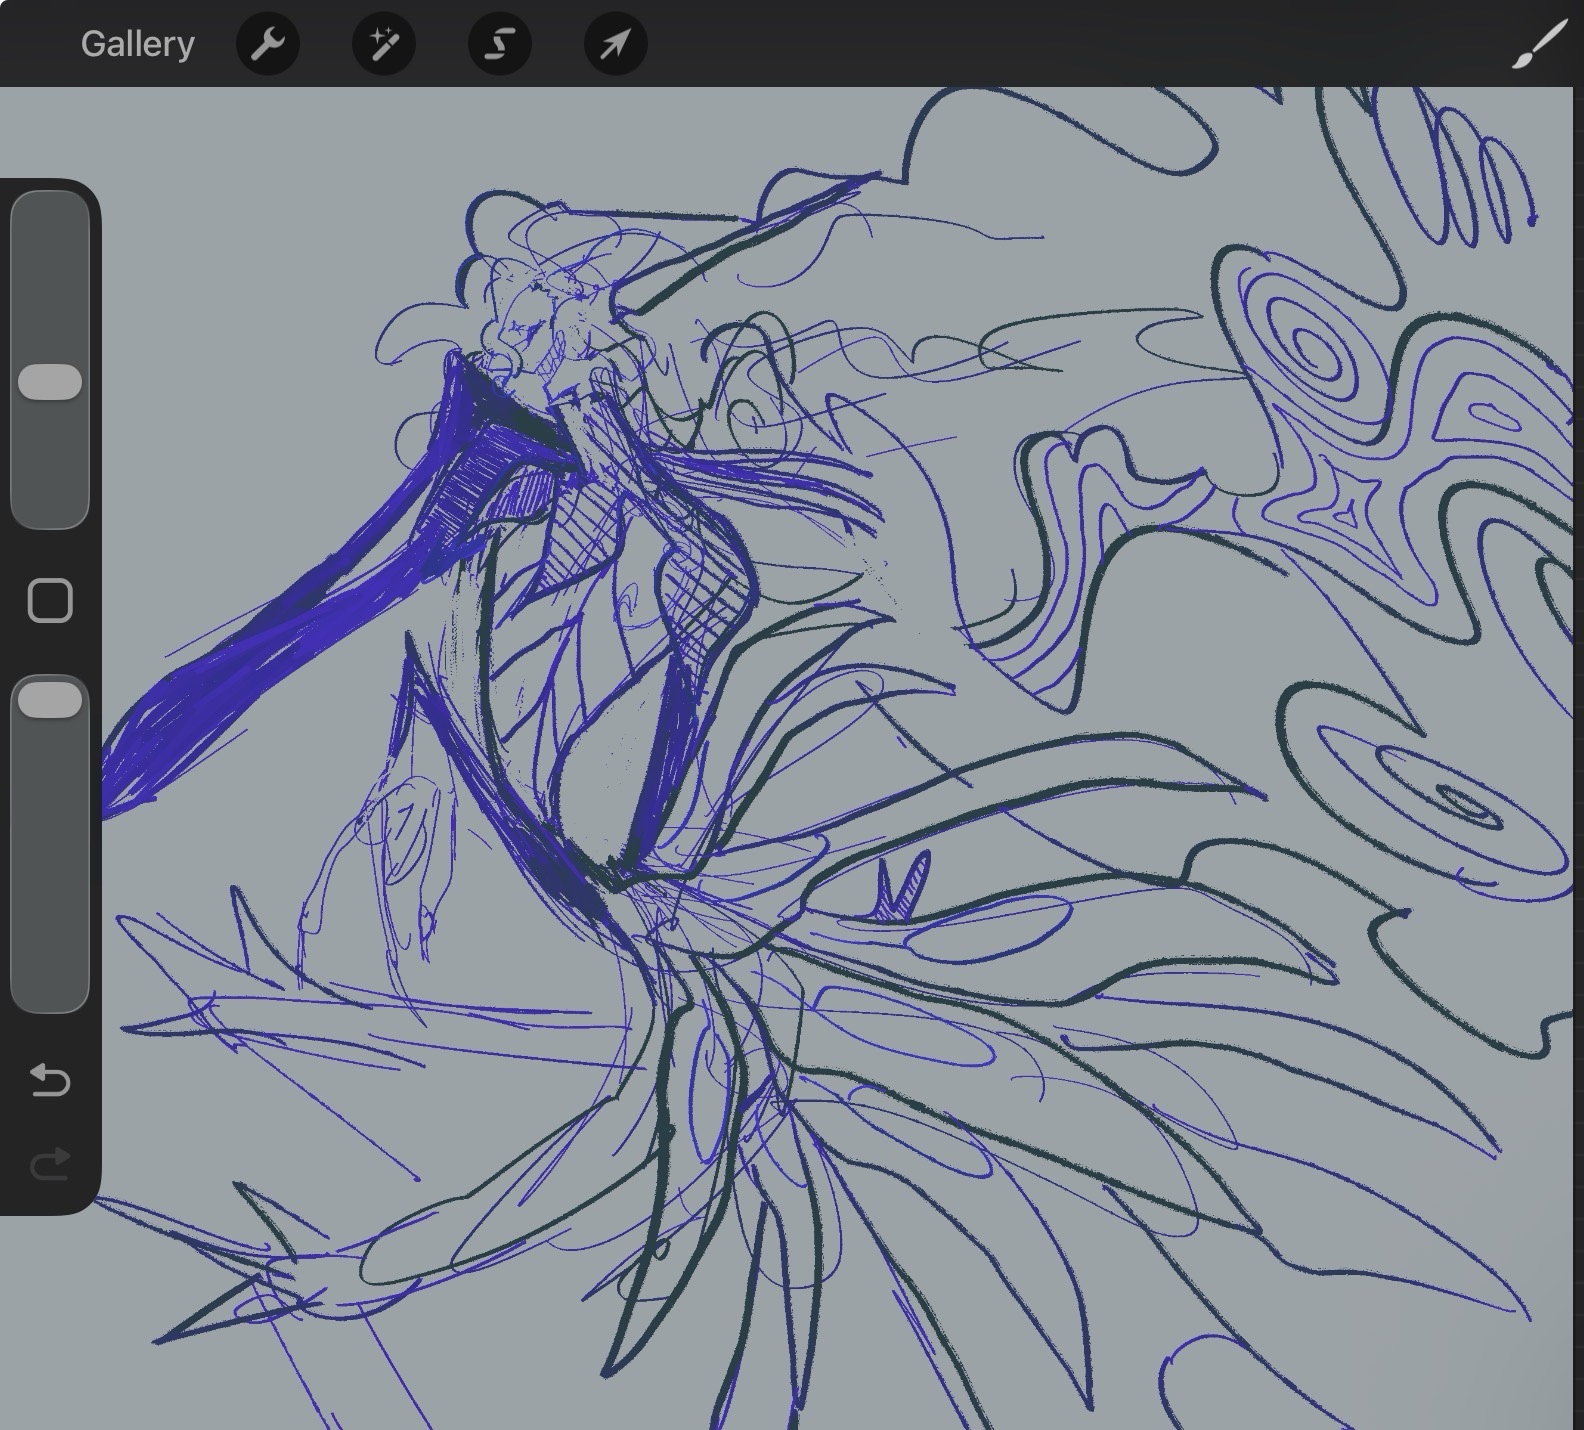Viewport: 1584px width, 1430px height.
Task: Click the top of the brush size track
Action: pyautogui.click(x=50, y=215)
